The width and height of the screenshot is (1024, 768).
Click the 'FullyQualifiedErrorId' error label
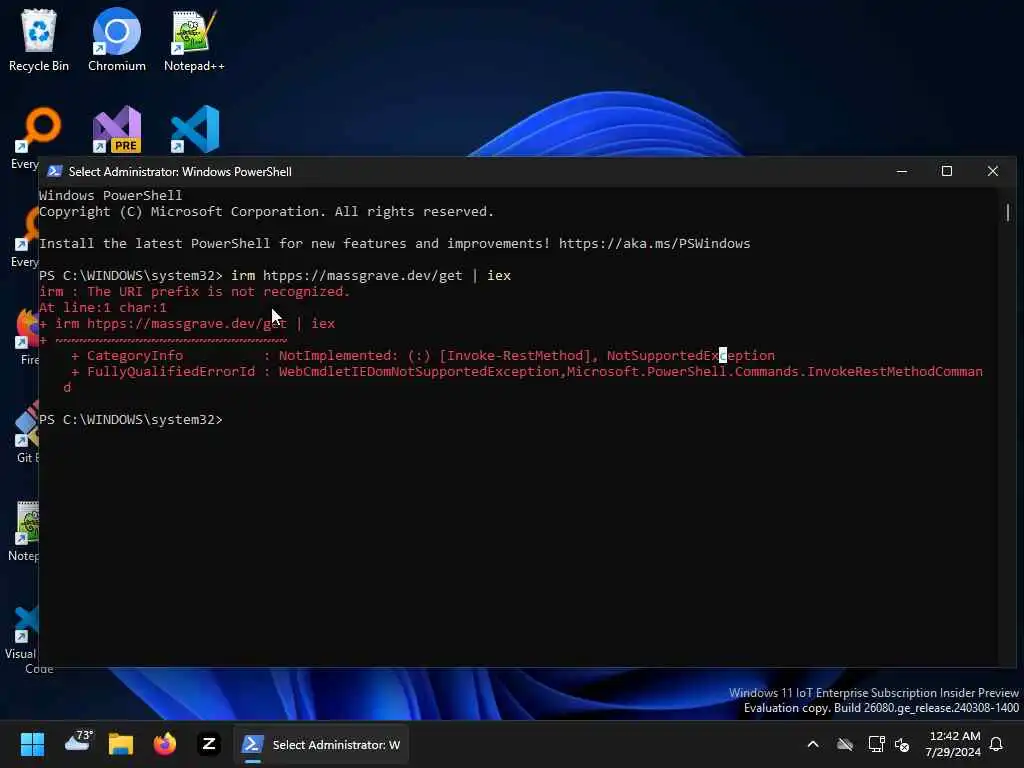171,371
